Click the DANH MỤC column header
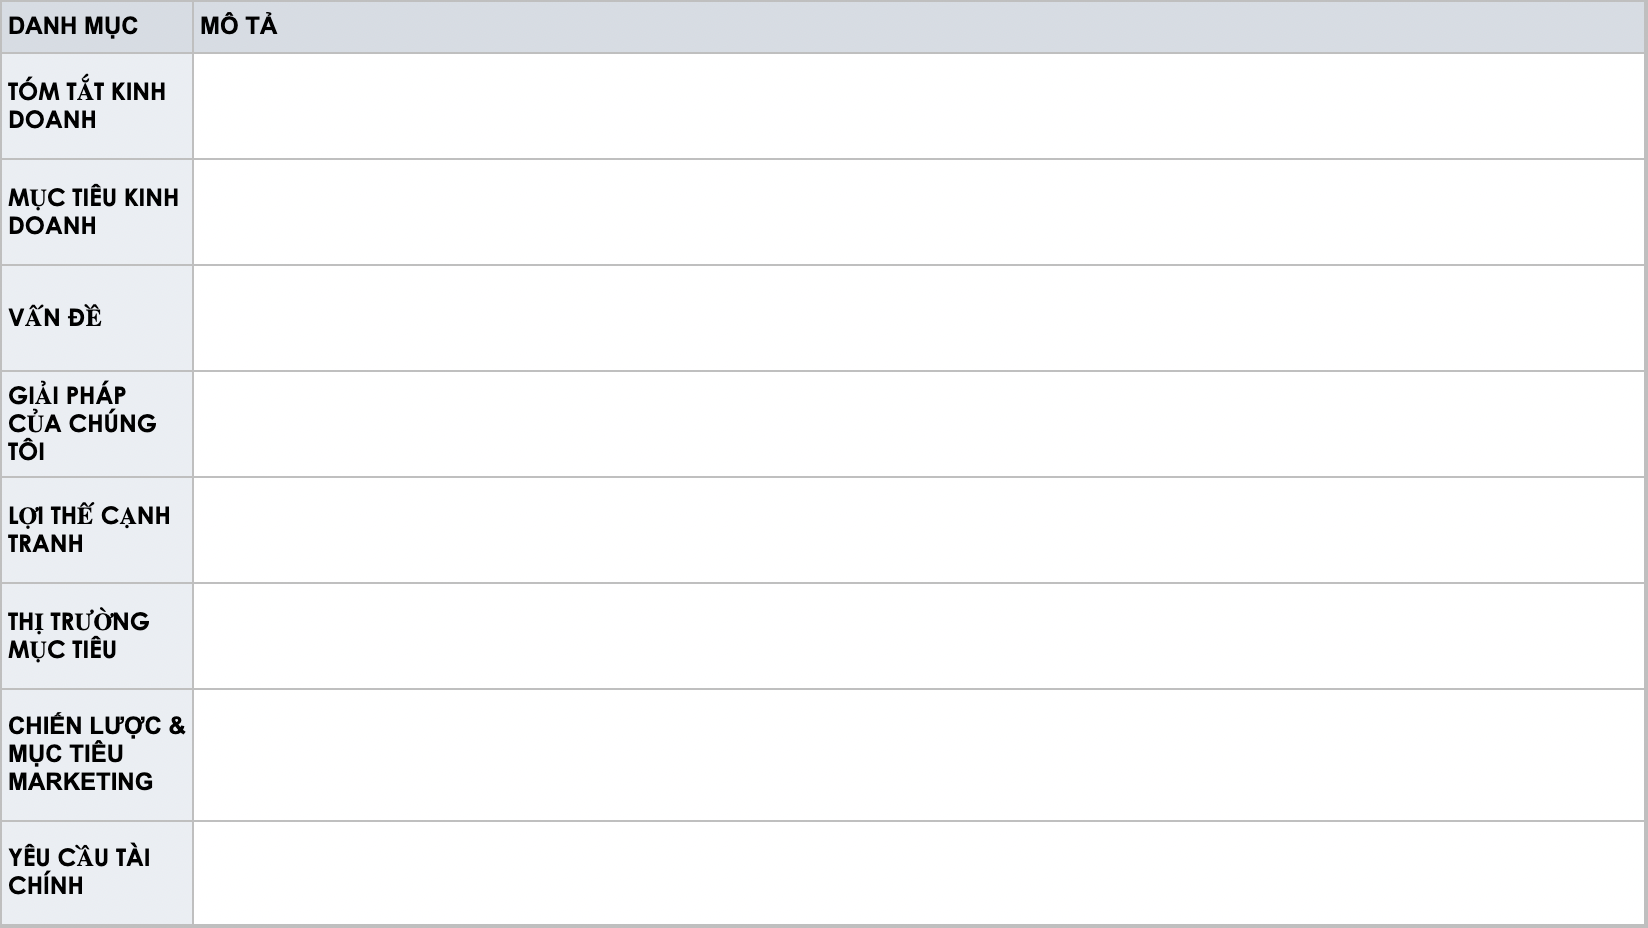Screen dimensions: 1648x928 point(73,26)
